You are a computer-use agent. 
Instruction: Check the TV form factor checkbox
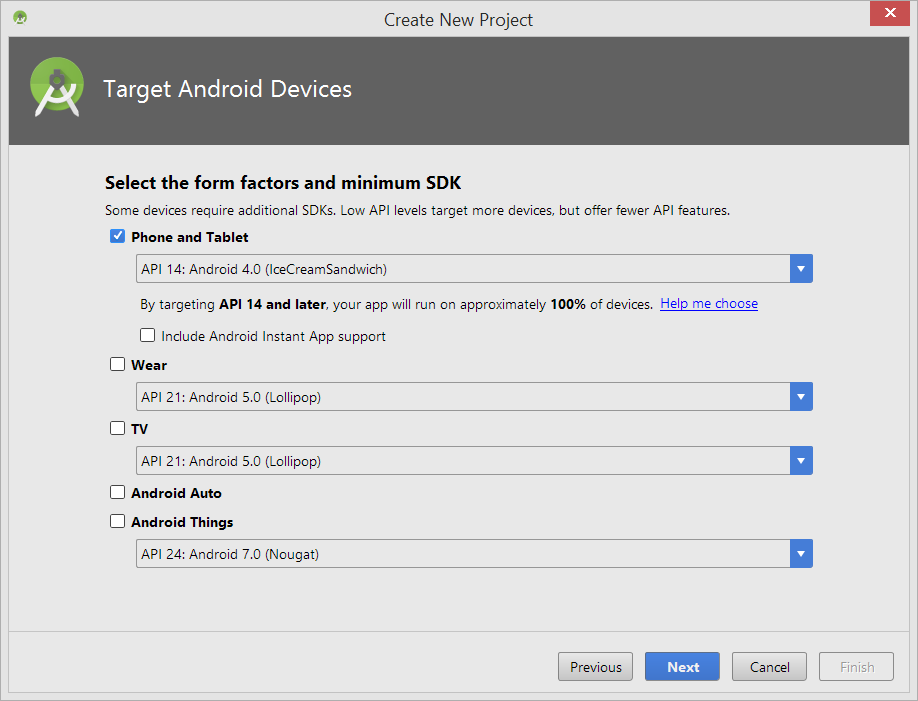point(117,428)
